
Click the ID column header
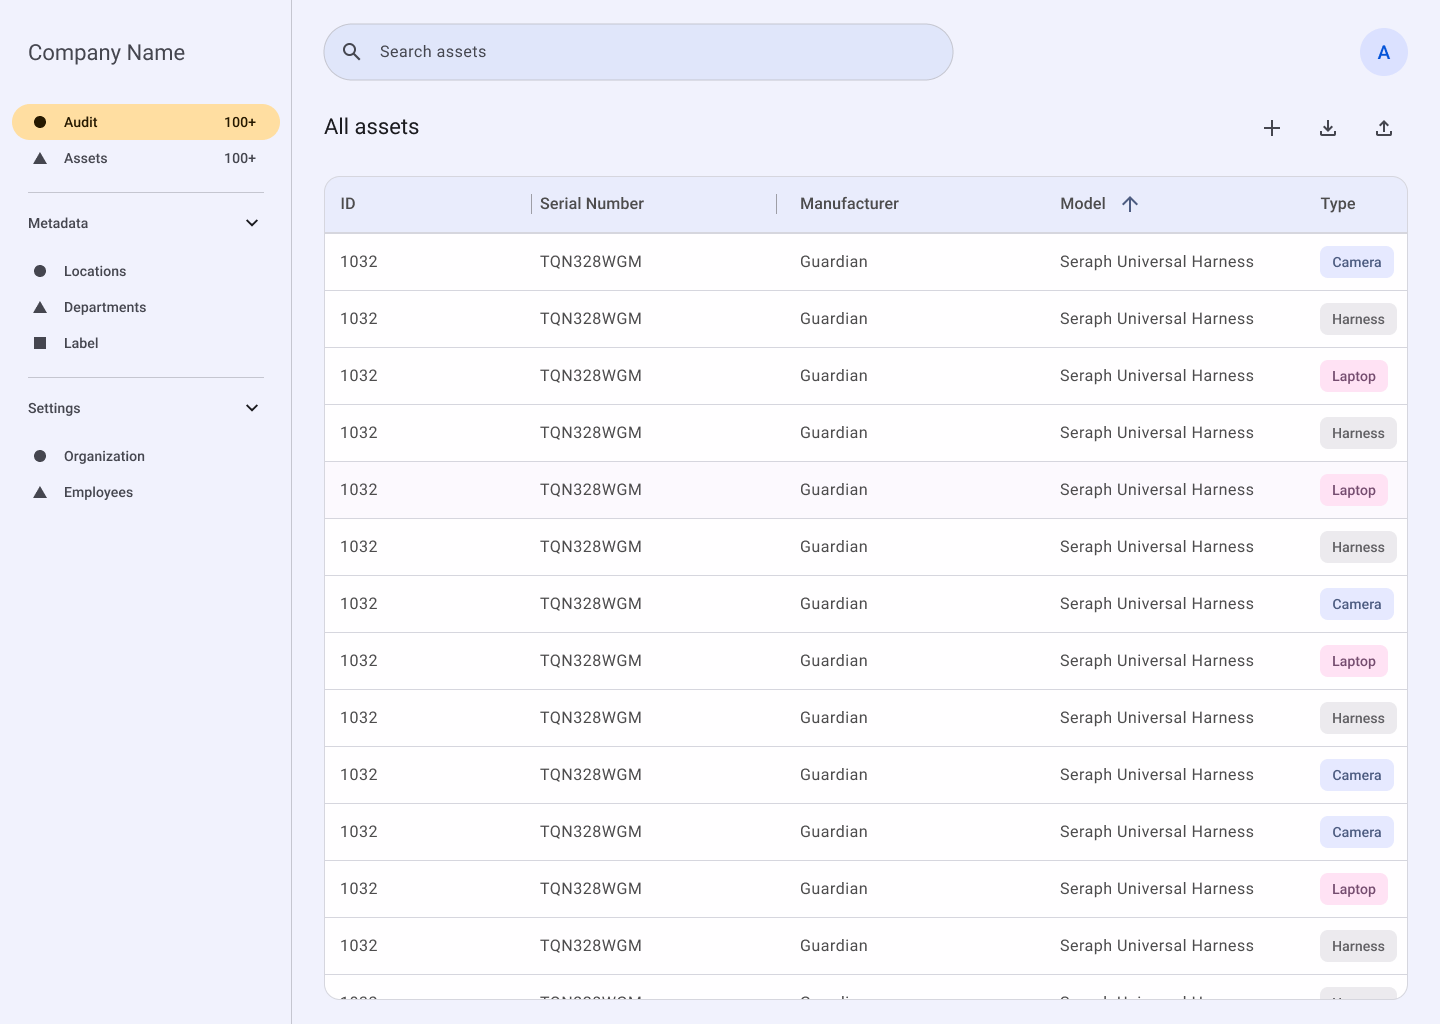(x=348, y=204)
